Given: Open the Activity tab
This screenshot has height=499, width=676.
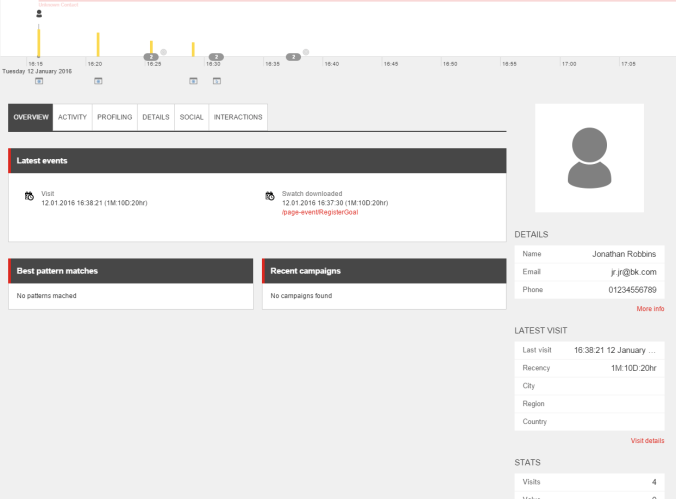Looking at the screenshot, I should (72, 117).
